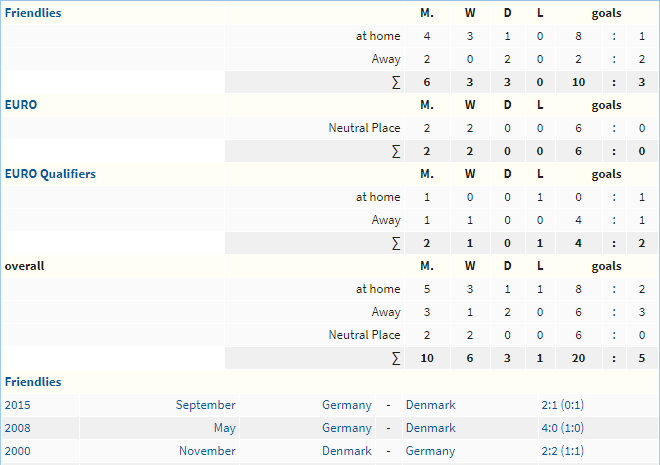Open Germany team link in 2008 row
This screenshot has width=660, height=465.
tap(347, 428)
